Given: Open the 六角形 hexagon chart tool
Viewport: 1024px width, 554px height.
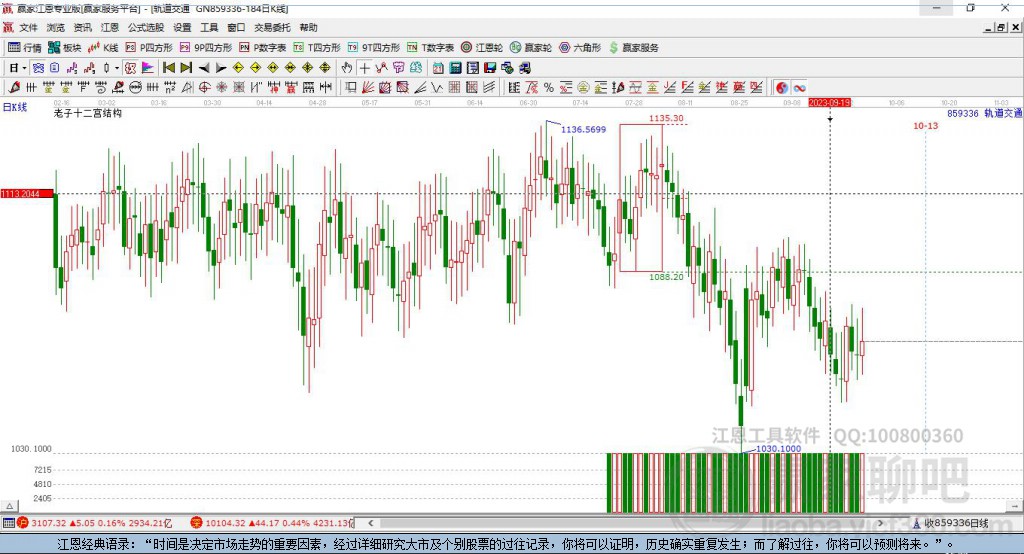Looking at the screenshot, I should click(x=580, y=47).
